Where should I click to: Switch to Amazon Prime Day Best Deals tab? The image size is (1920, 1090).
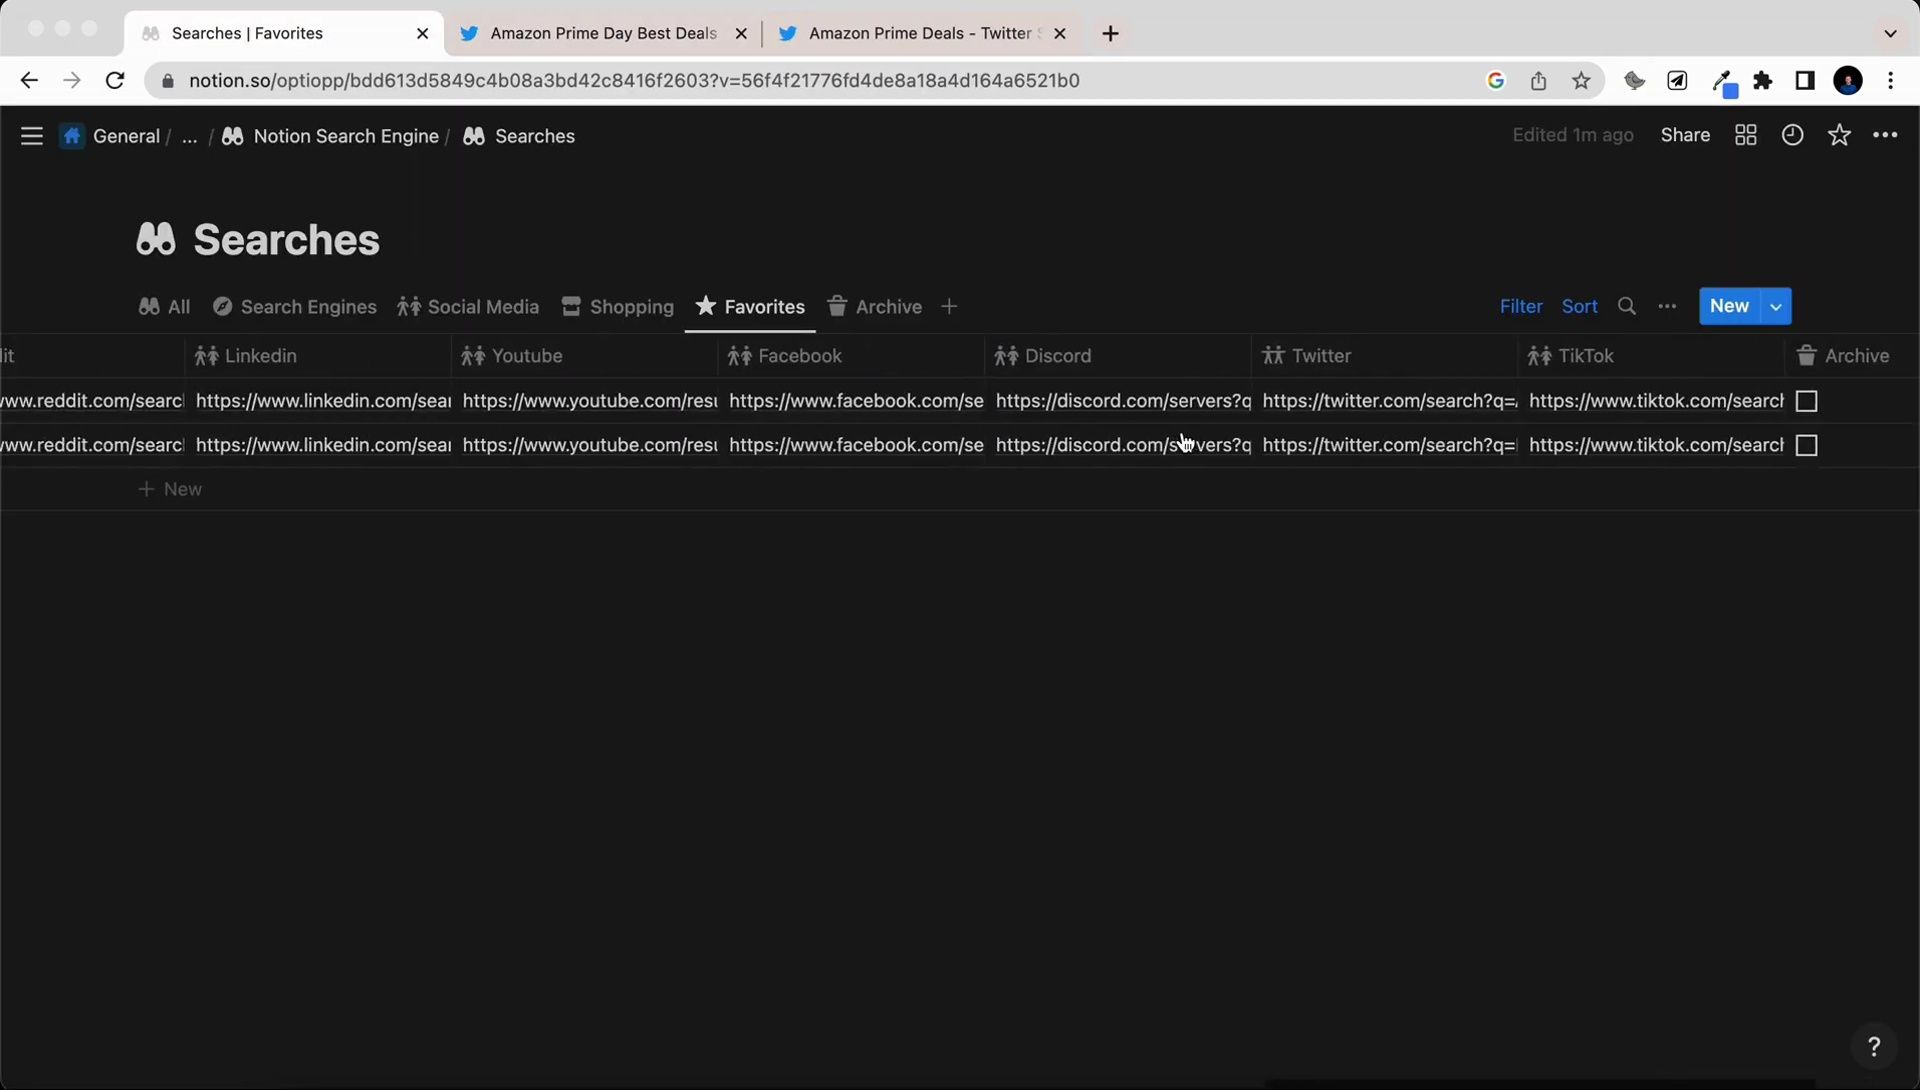602,33
